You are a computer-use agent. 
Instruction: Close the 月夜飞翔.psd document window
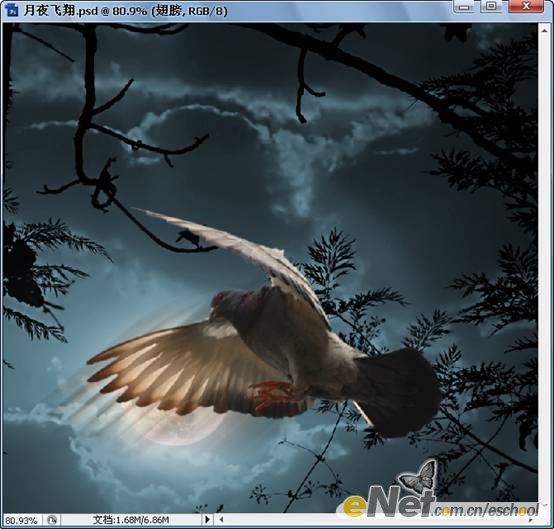(x=526, y=6)
